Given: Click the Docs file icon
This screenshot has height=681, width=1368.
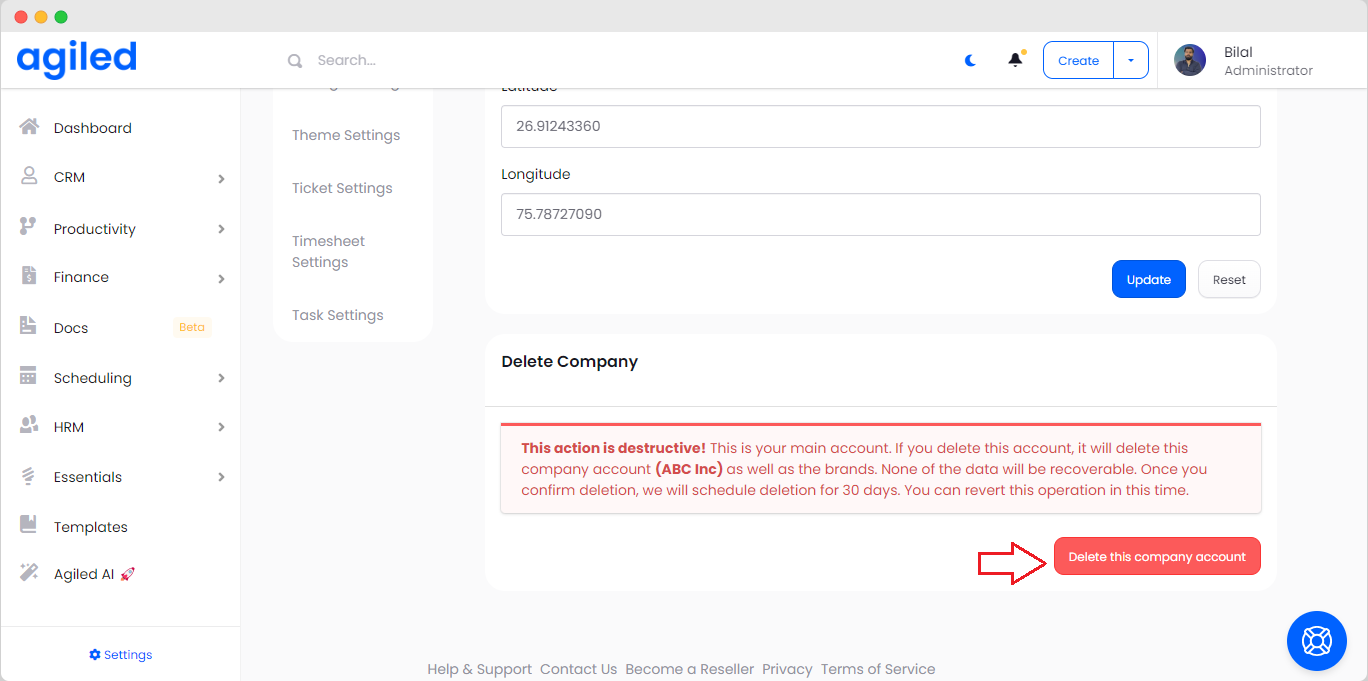Looking at the screenshot, I should coord(29,327).
